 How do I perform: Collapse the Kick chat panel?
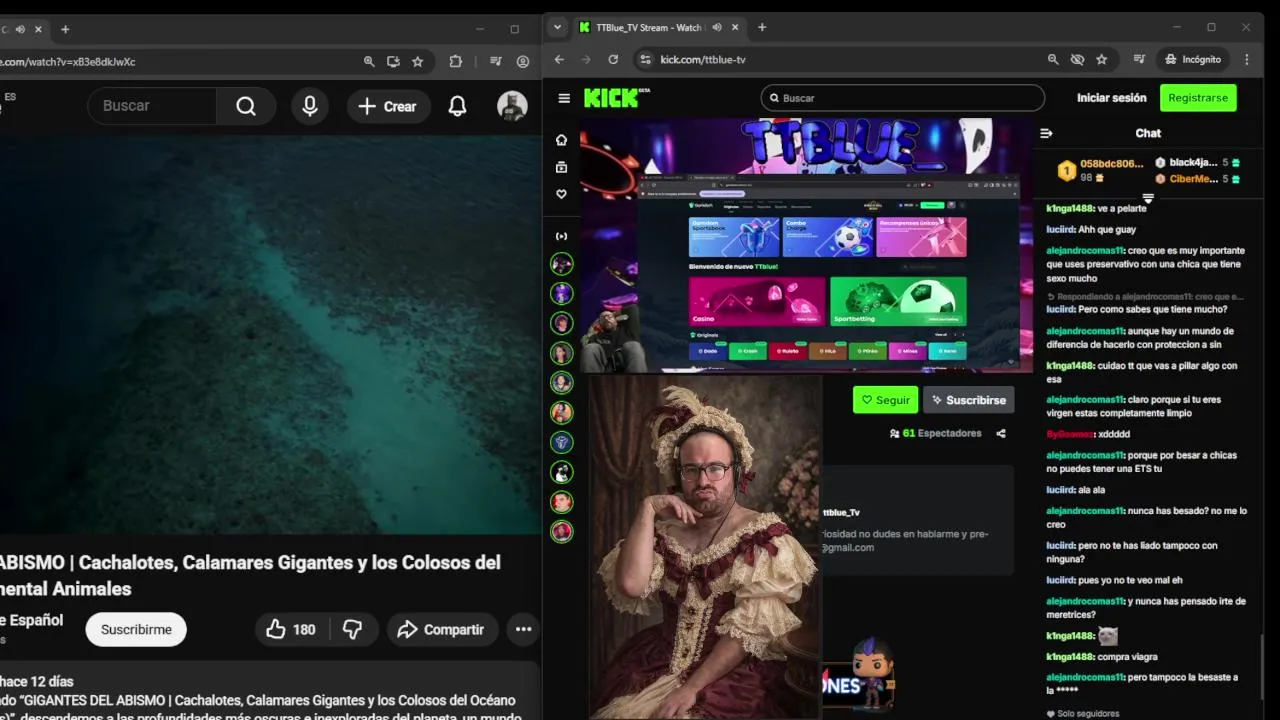click(1046, 133)
